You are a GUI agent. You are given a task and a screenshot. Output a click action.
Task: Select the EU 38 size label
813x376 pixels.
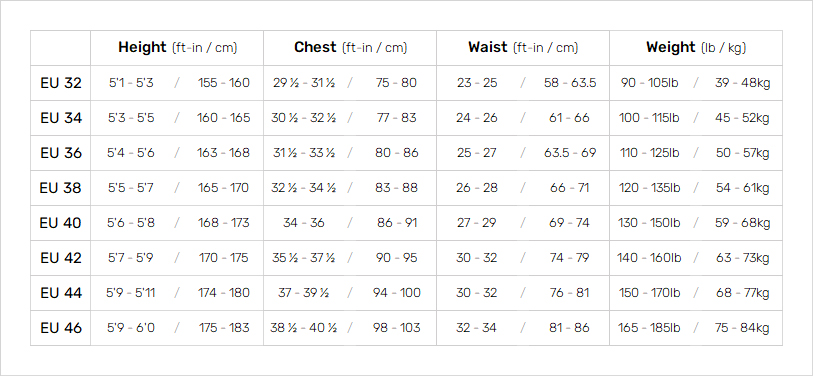[61, 188]
